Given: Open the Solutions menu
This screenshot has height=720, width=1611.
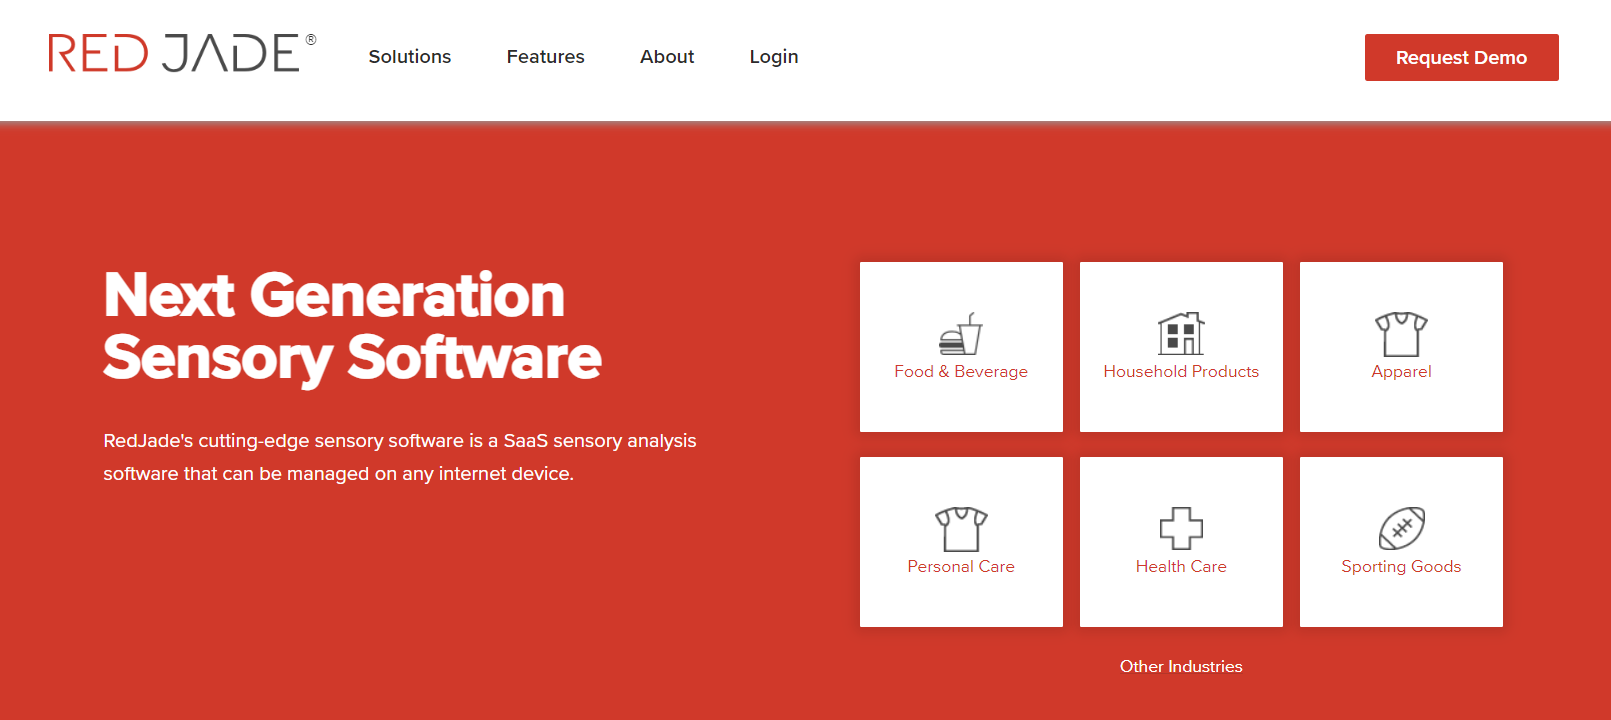Looking at the screenshot, I should click(410, 57).
